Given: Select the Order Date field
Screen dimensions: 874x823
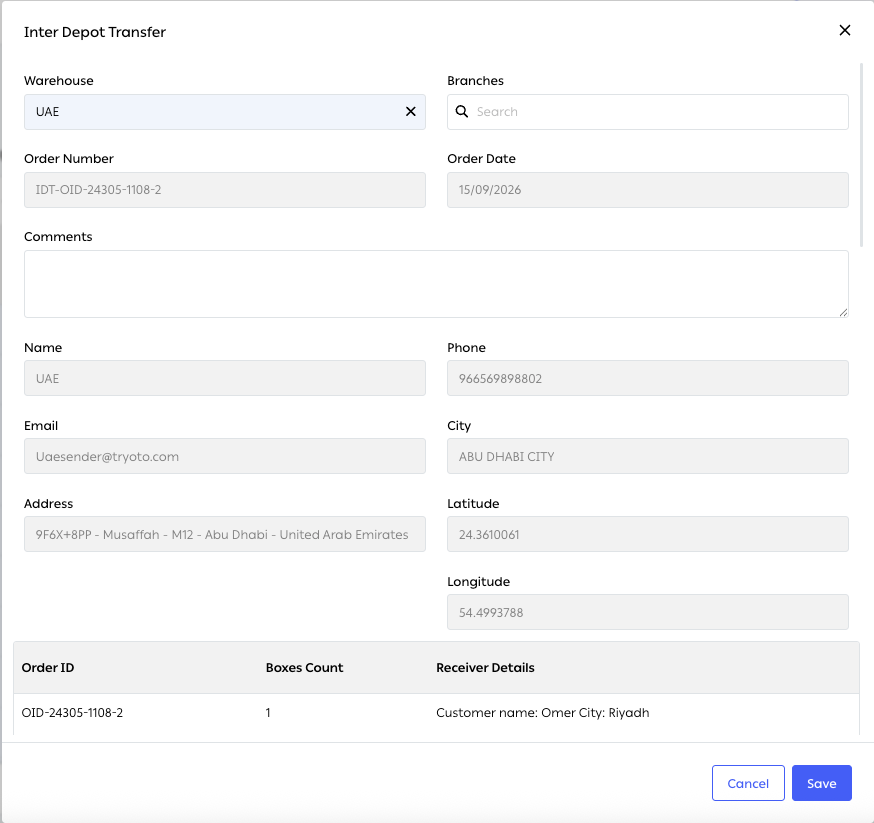Looking at the screenshot, I should [648, 190].
